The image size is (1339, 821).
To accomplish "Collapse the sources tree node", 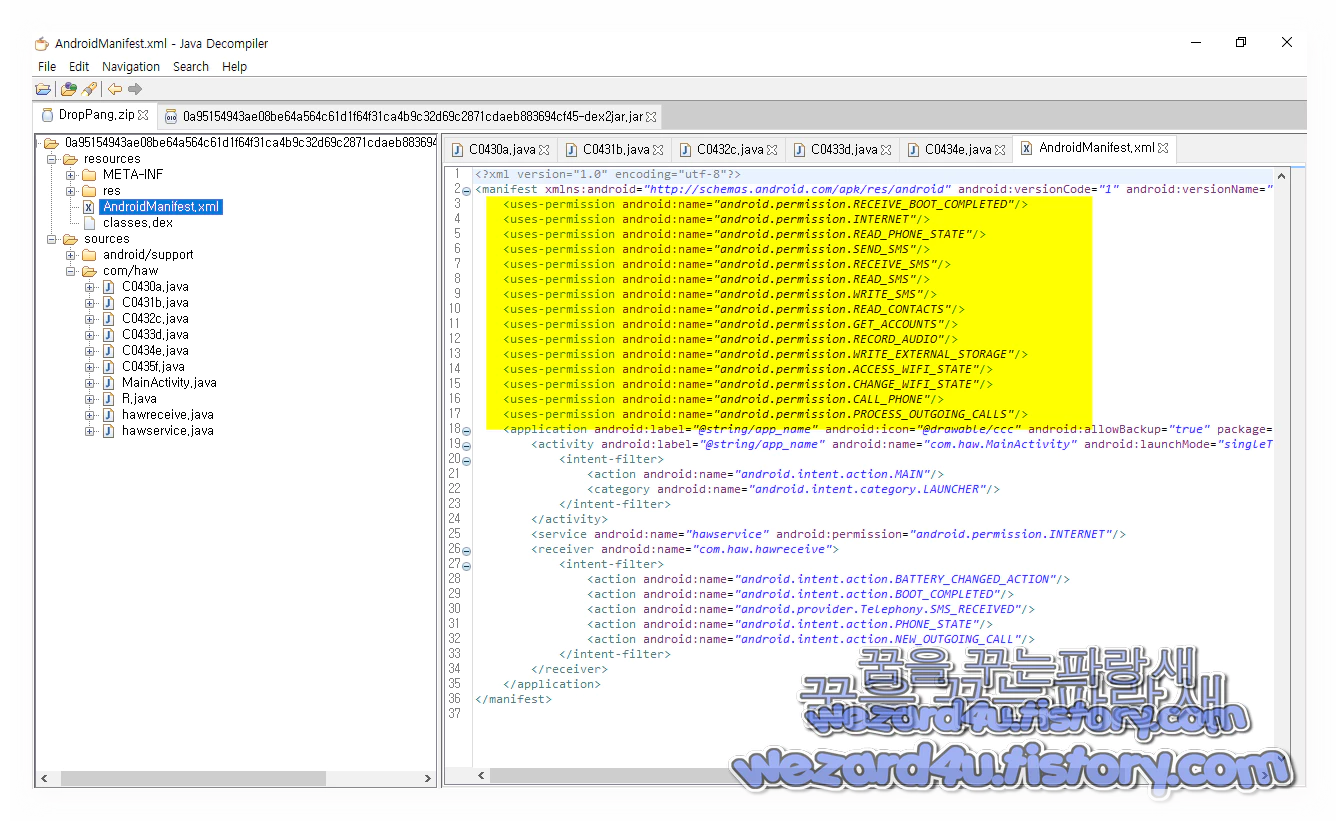I will (x=52, y=239).
